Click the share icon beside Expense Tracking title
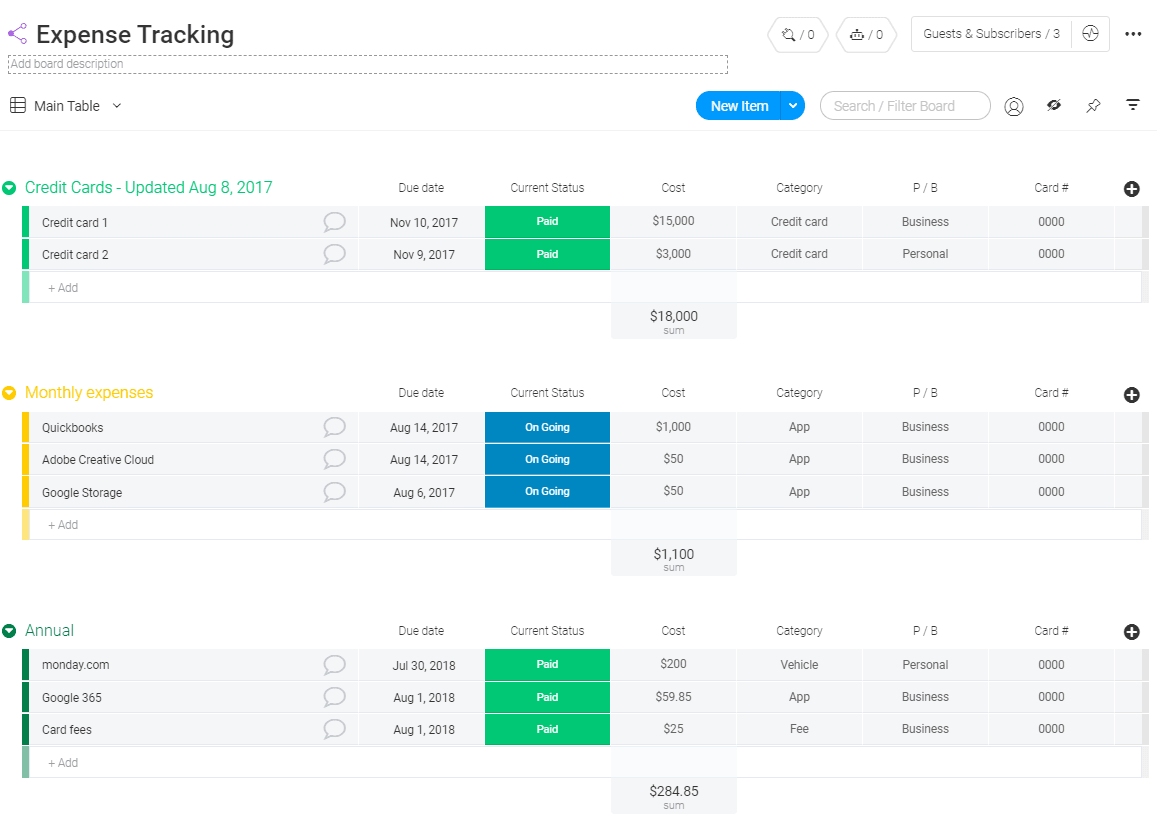This screenshot has width=1157, height=820. pos(17,34)
